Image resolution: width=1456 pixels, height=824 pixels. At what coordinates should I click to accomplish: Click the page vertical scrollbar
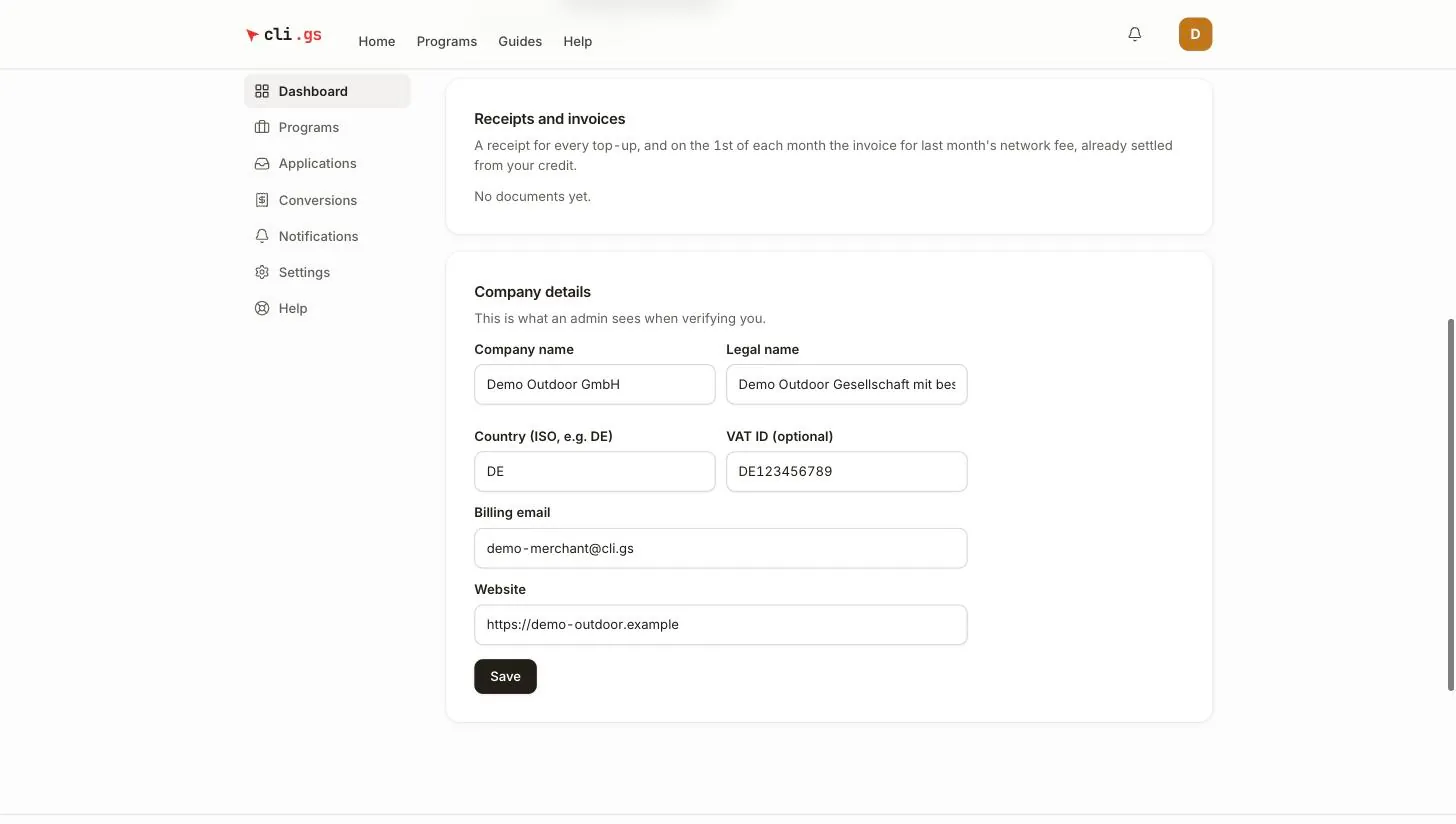pyautogui.click(x=1451, y=505)
